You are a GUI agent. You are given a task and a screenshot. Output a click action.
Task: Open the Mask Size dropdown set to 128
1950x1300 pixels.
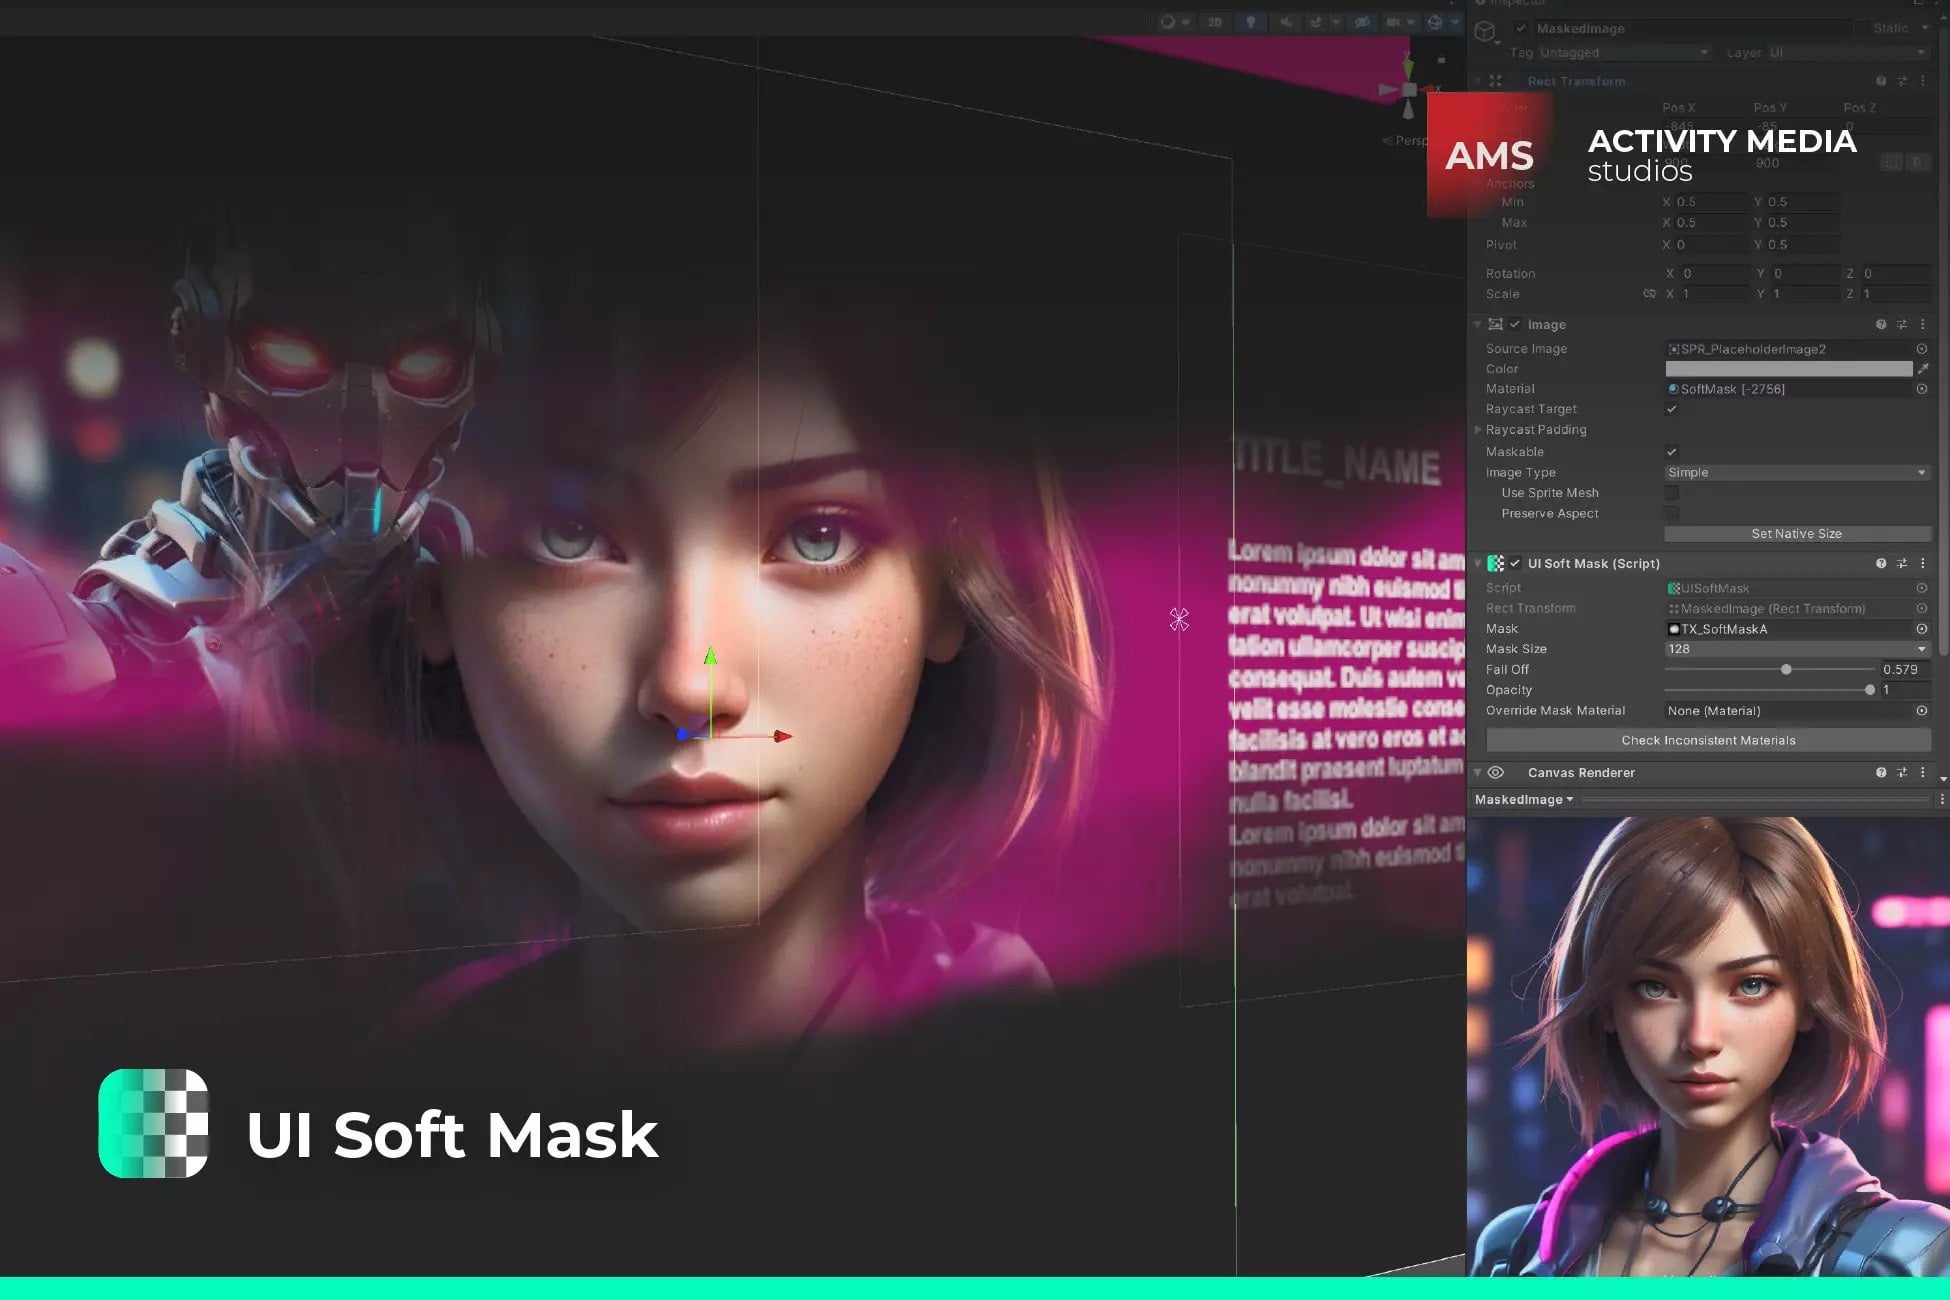click(1796, 648)
